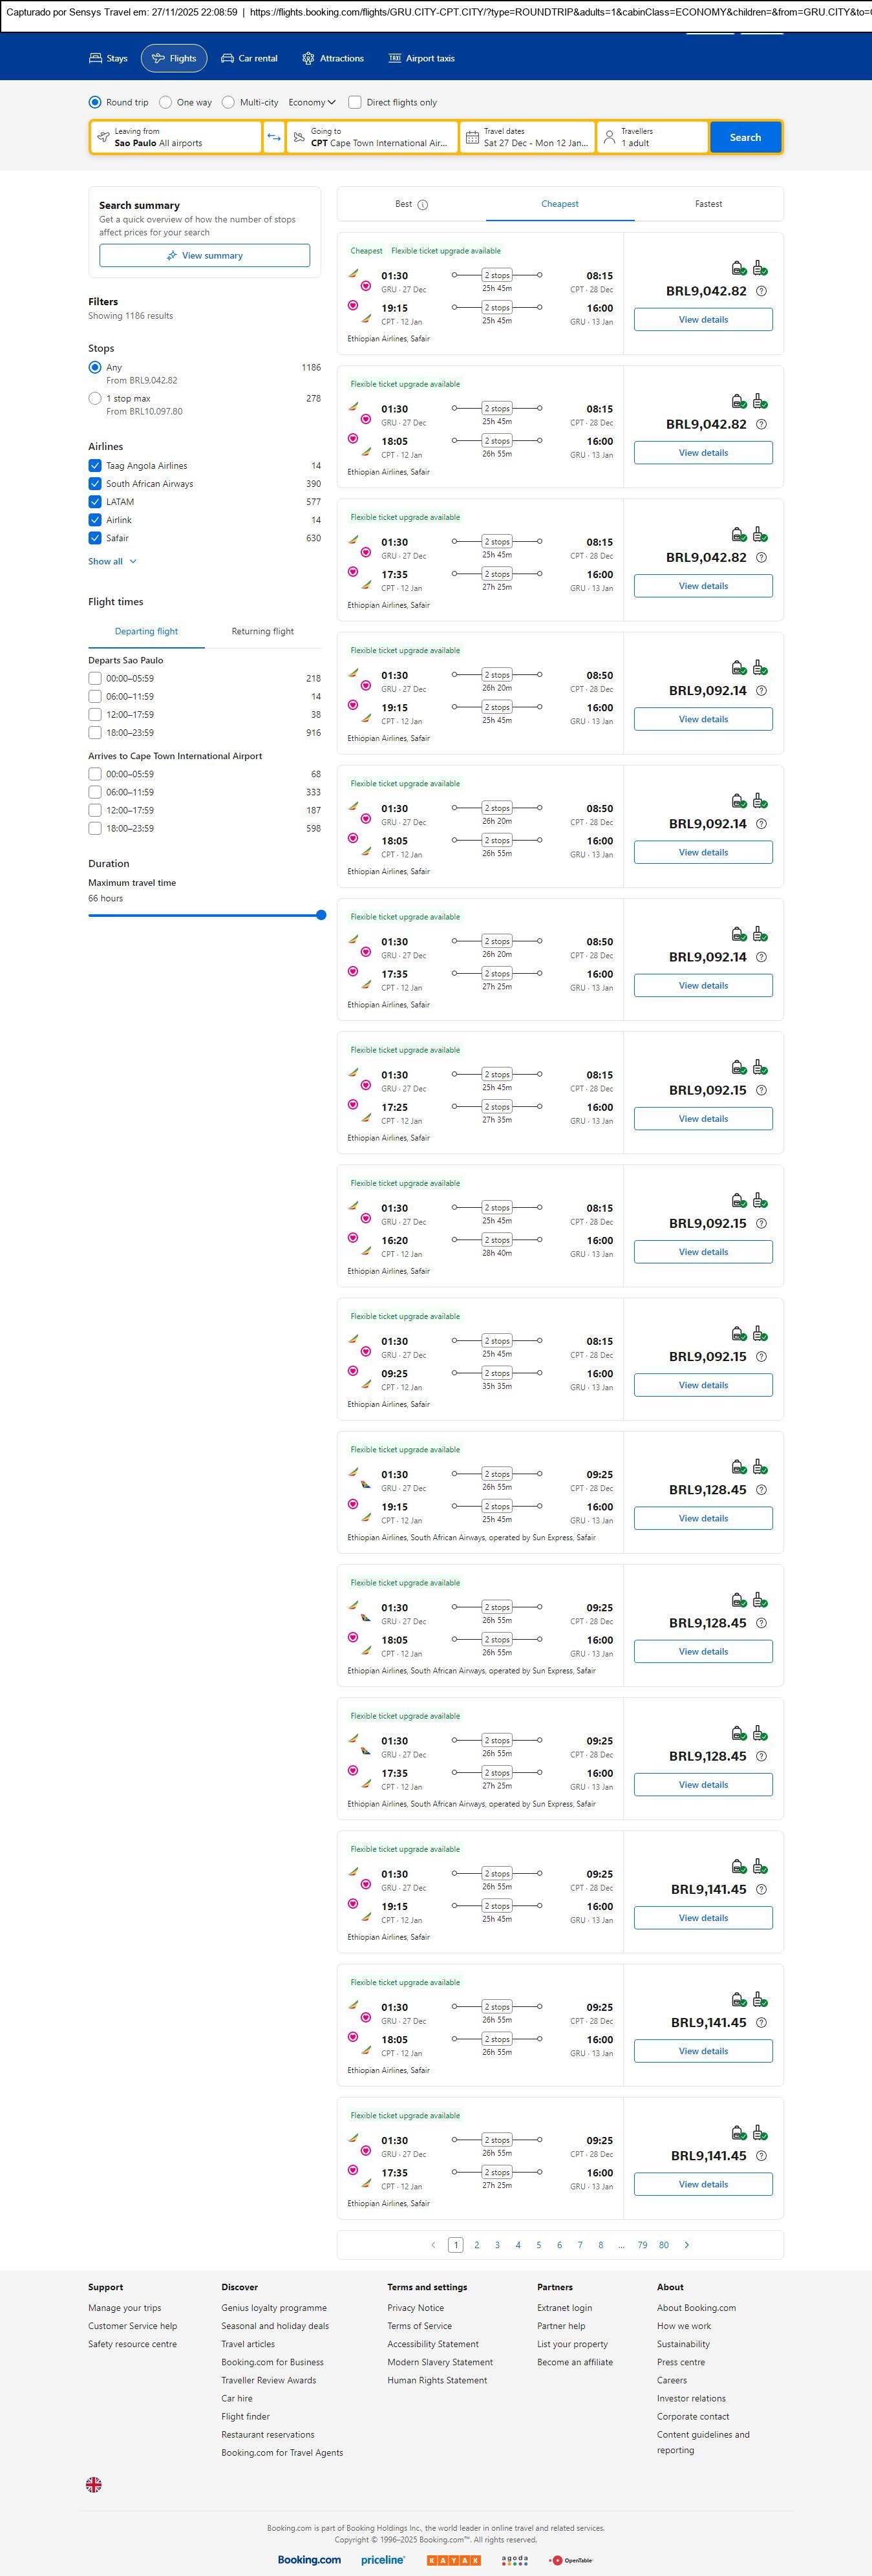Switch to the Fastest results tab

pyautogui.click(x=708, y=204)
